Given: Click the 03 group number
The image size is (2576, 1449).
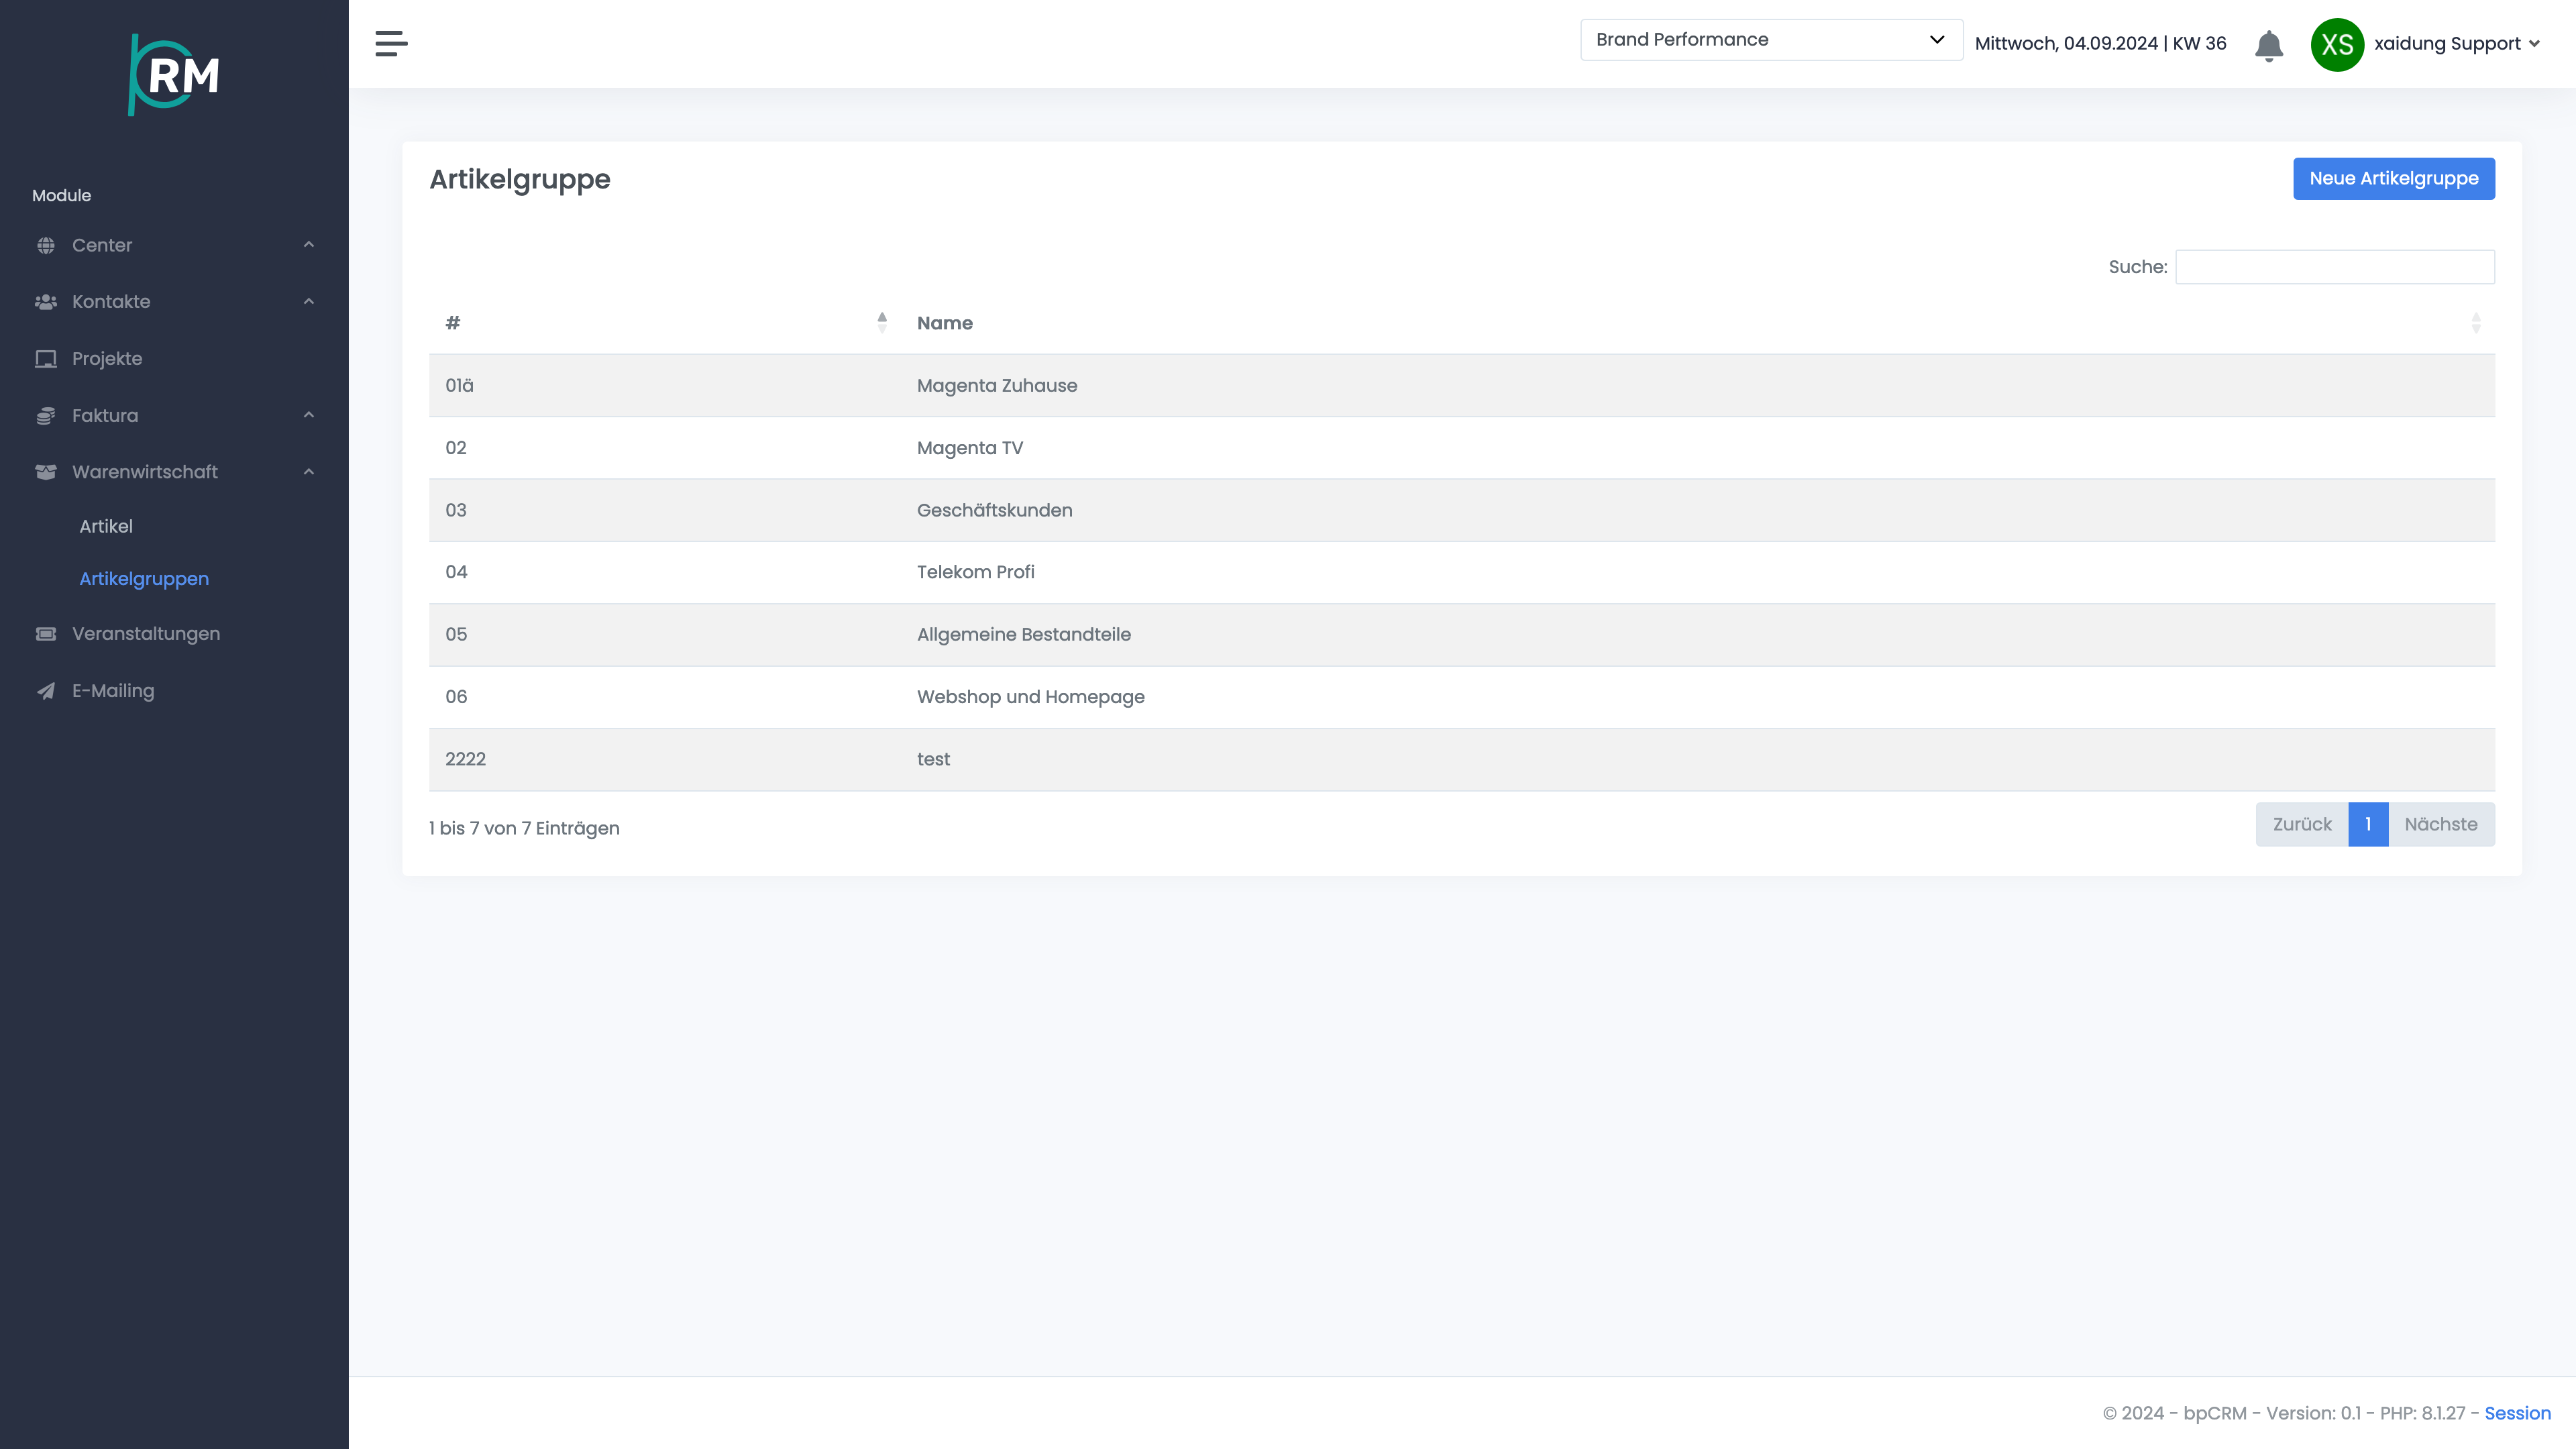Looking at the screenshot, I should [x=456, y=510].
